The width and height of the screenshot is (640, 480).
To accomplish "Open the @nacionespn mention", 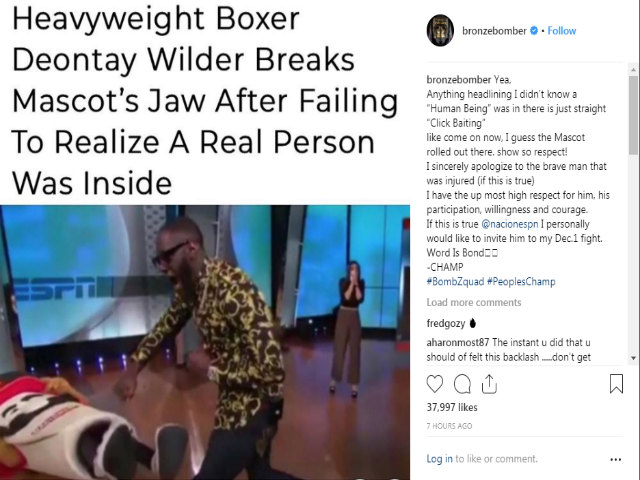I will pyautogui.click(x=510, y=224).
